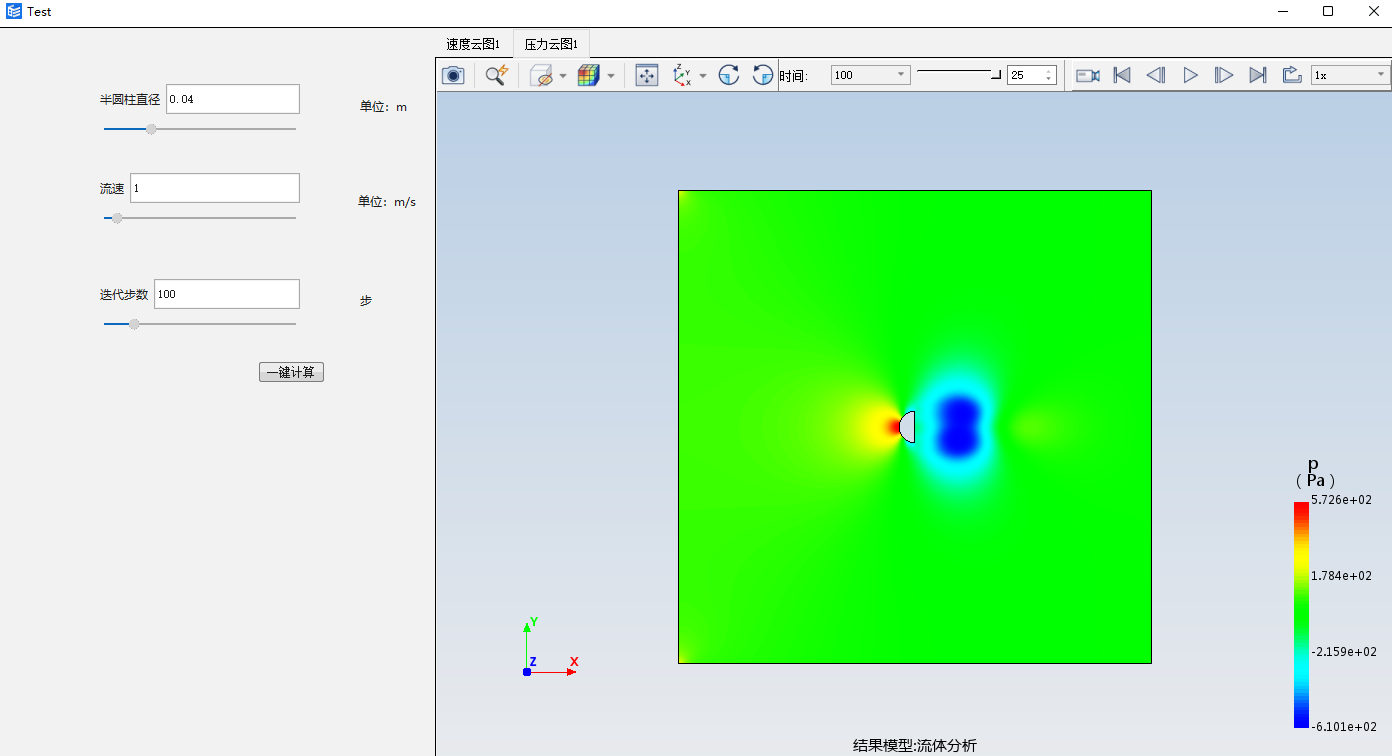Decrease frame number with spinner down arrow
The height and width of the screenshot is (756, 1392).
click(x=1049, y=79)
